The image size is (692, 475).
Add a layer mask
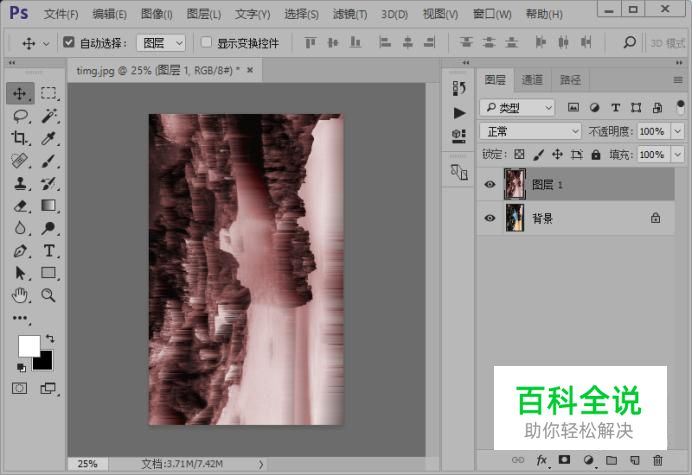564,460
